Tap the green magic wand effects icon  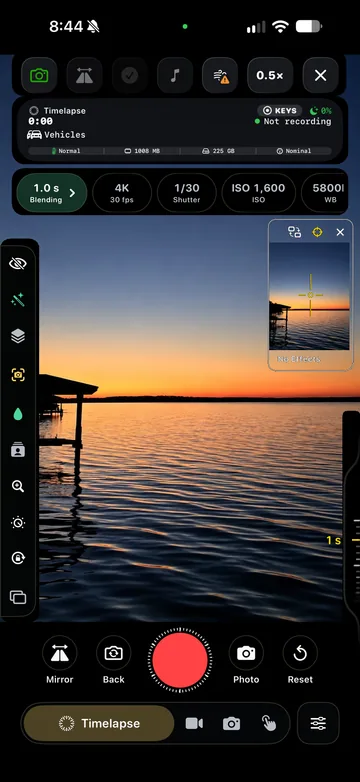click(18, 300)
